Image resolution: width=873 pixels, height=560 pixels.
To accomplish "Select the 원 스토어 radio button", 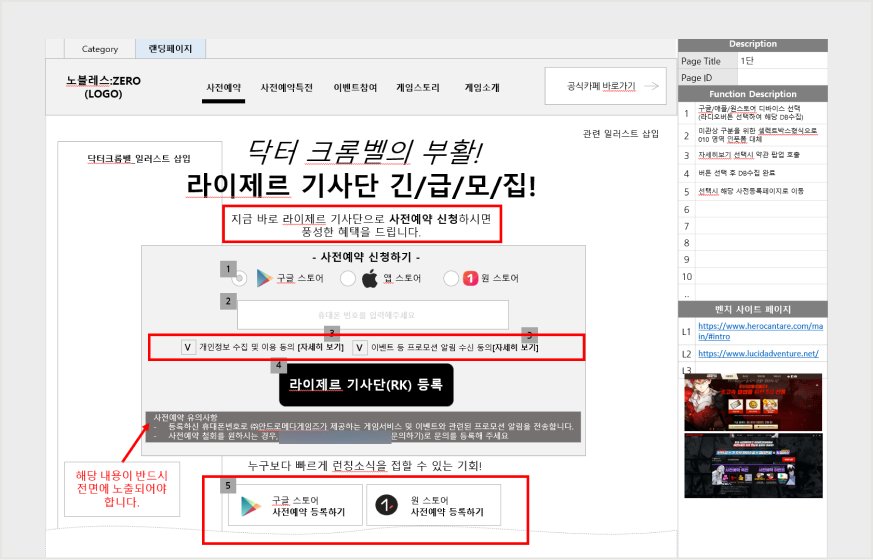I will tap(451, 278).
